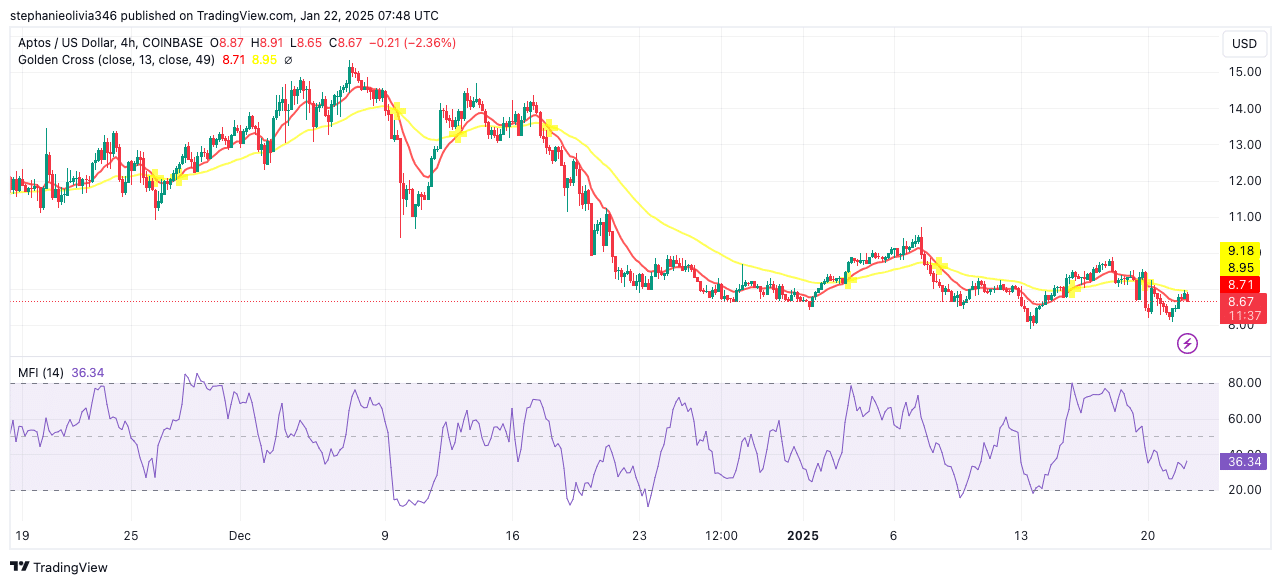
Task: Click the yellow cross marker near Dec 9
Action: click(x=397, y=111)
